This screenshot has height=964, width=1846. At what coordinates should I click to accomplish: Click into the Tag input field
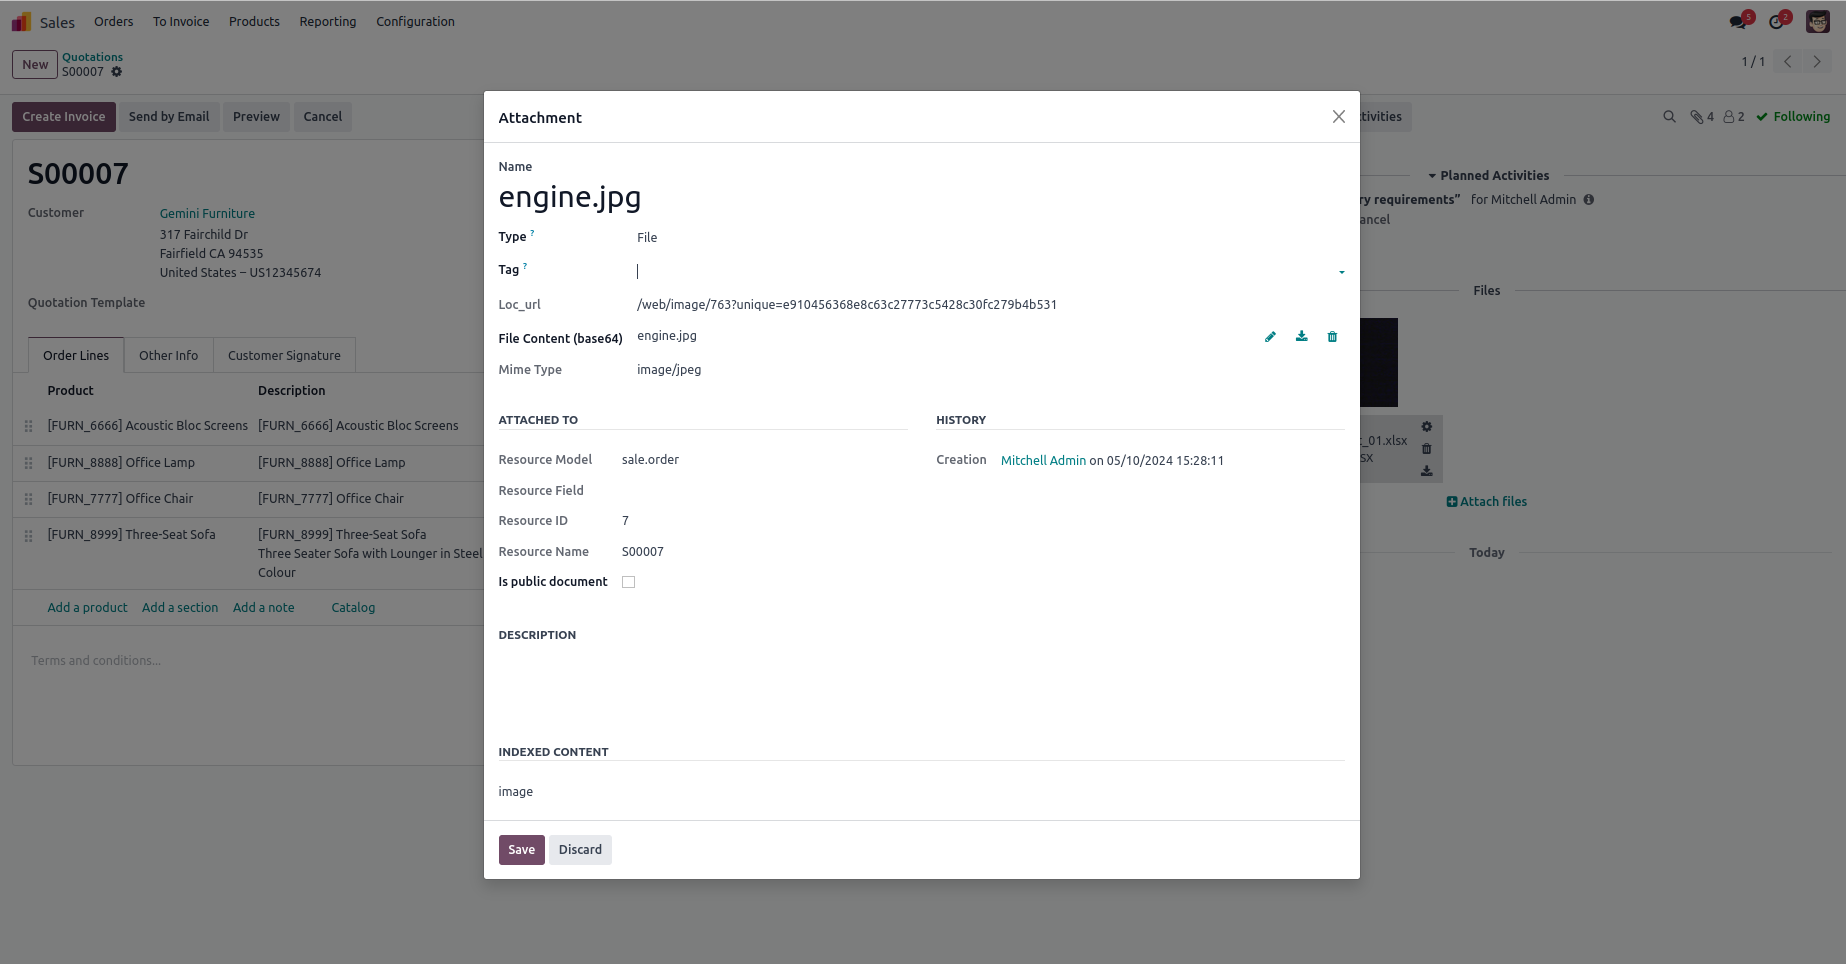[x=980, y=271]
